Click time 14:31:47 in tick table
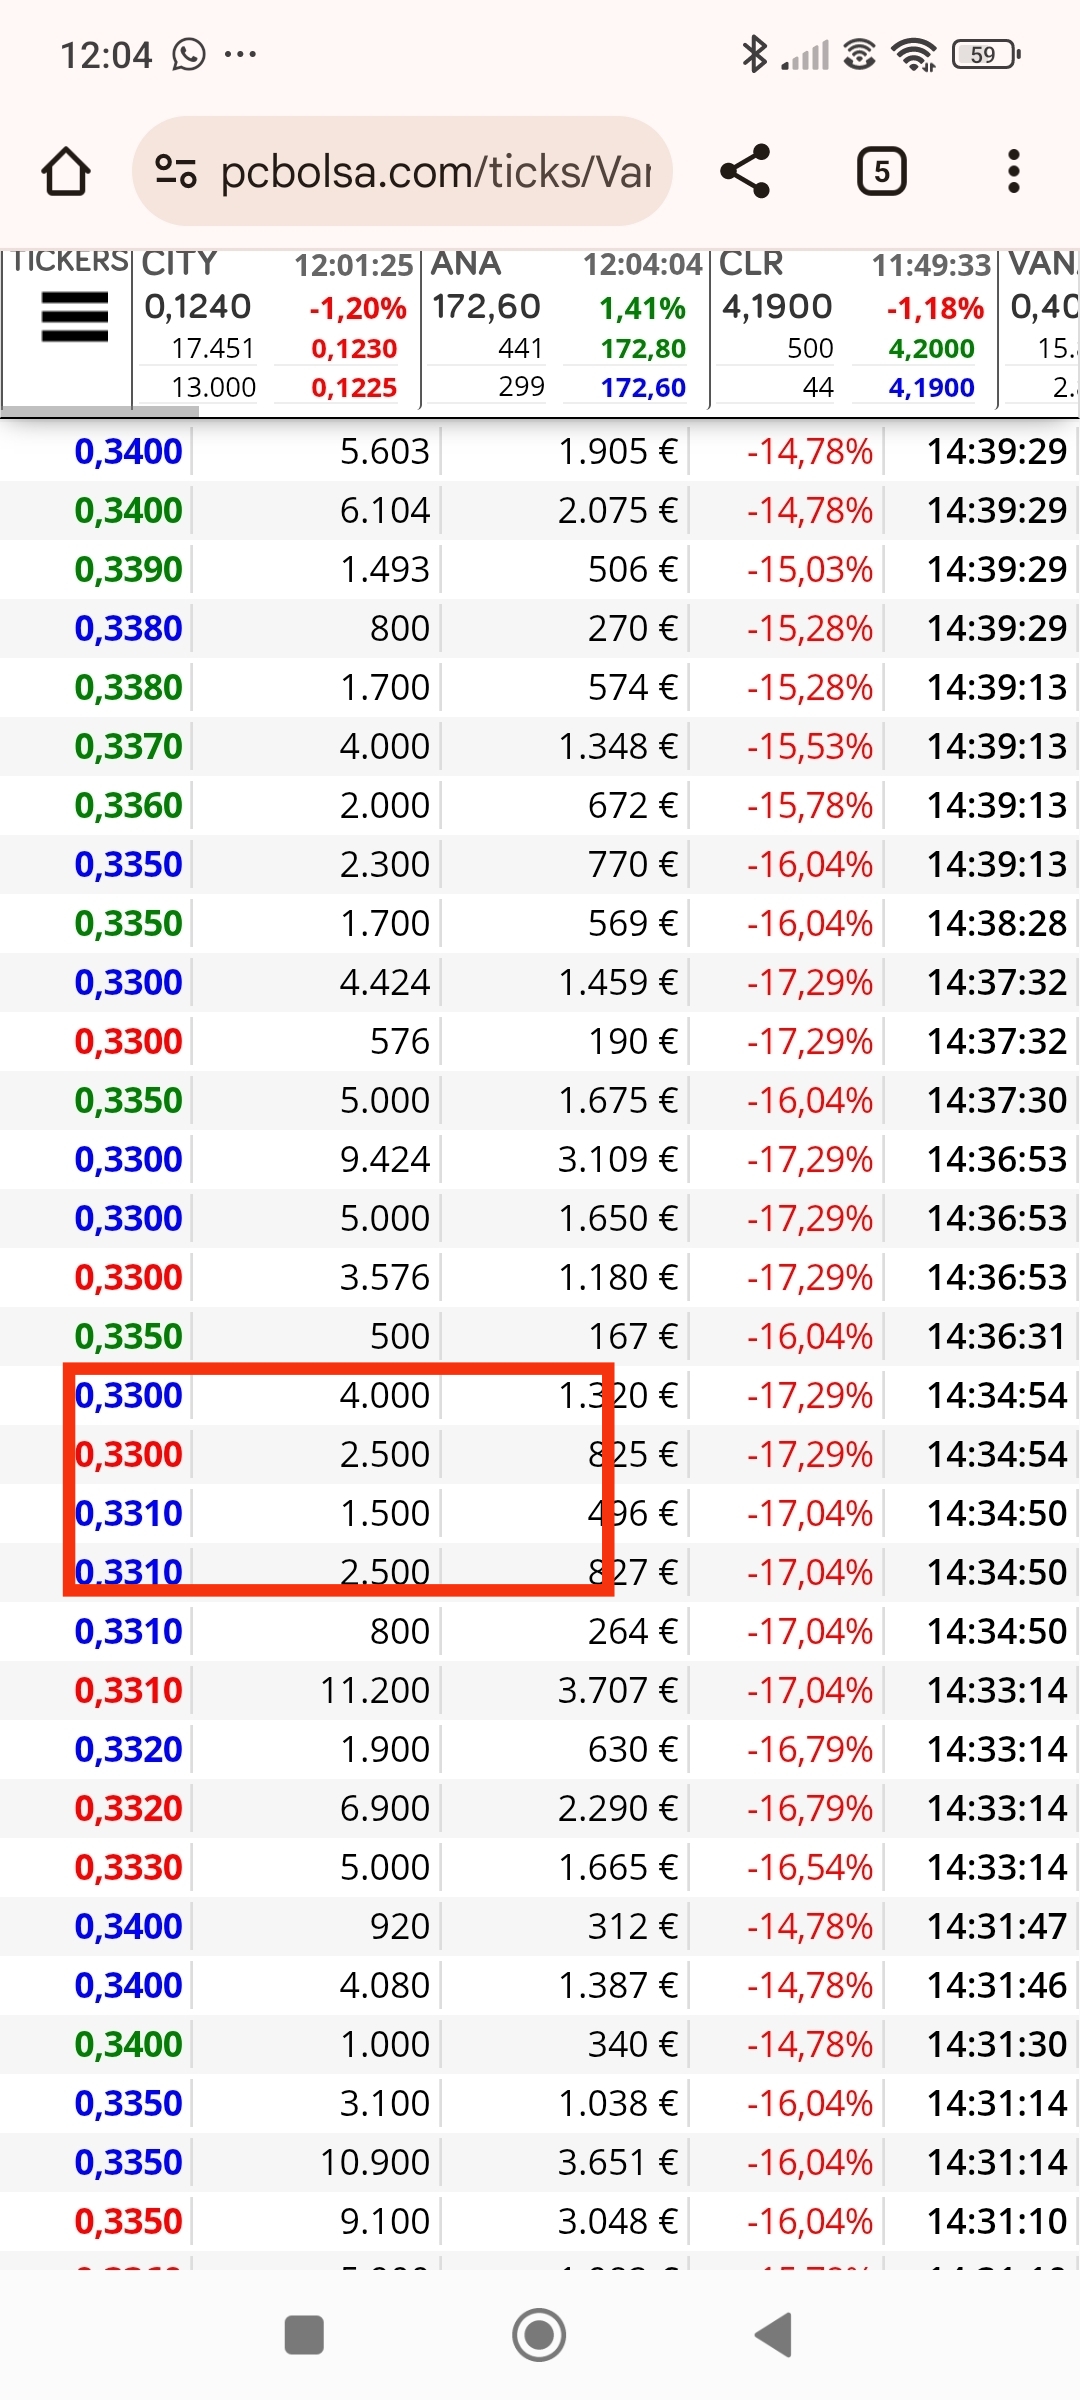1080x2400 pixels. [997, 1926]
